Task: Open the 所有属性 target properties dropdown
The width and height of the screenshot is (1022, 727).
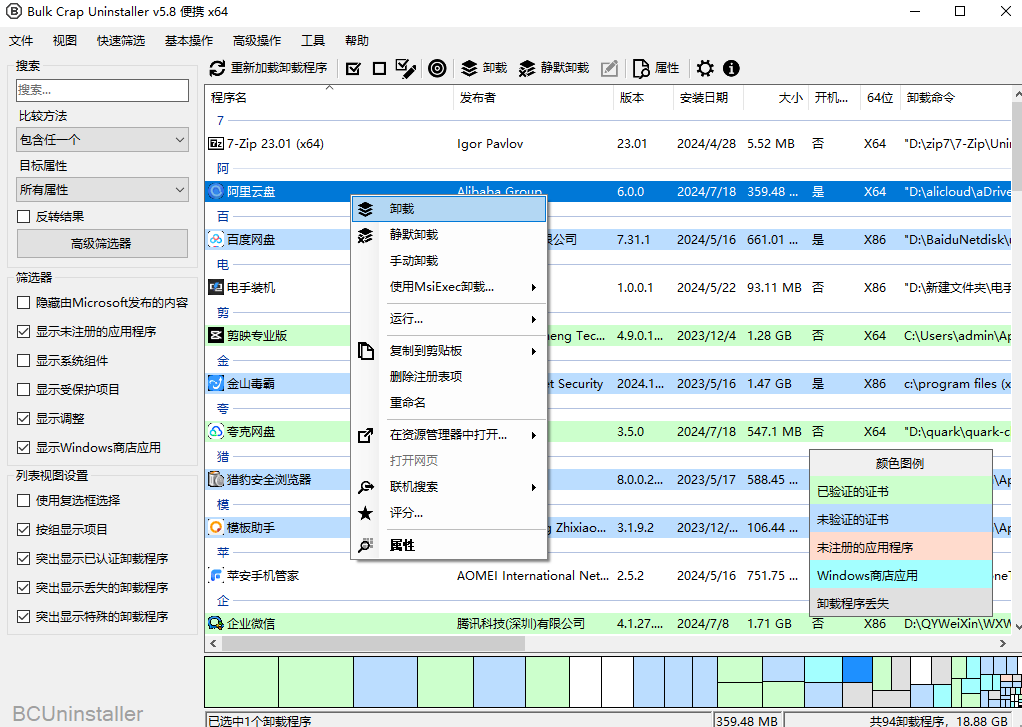Action: pyautogui.click(x=101, y=188)
